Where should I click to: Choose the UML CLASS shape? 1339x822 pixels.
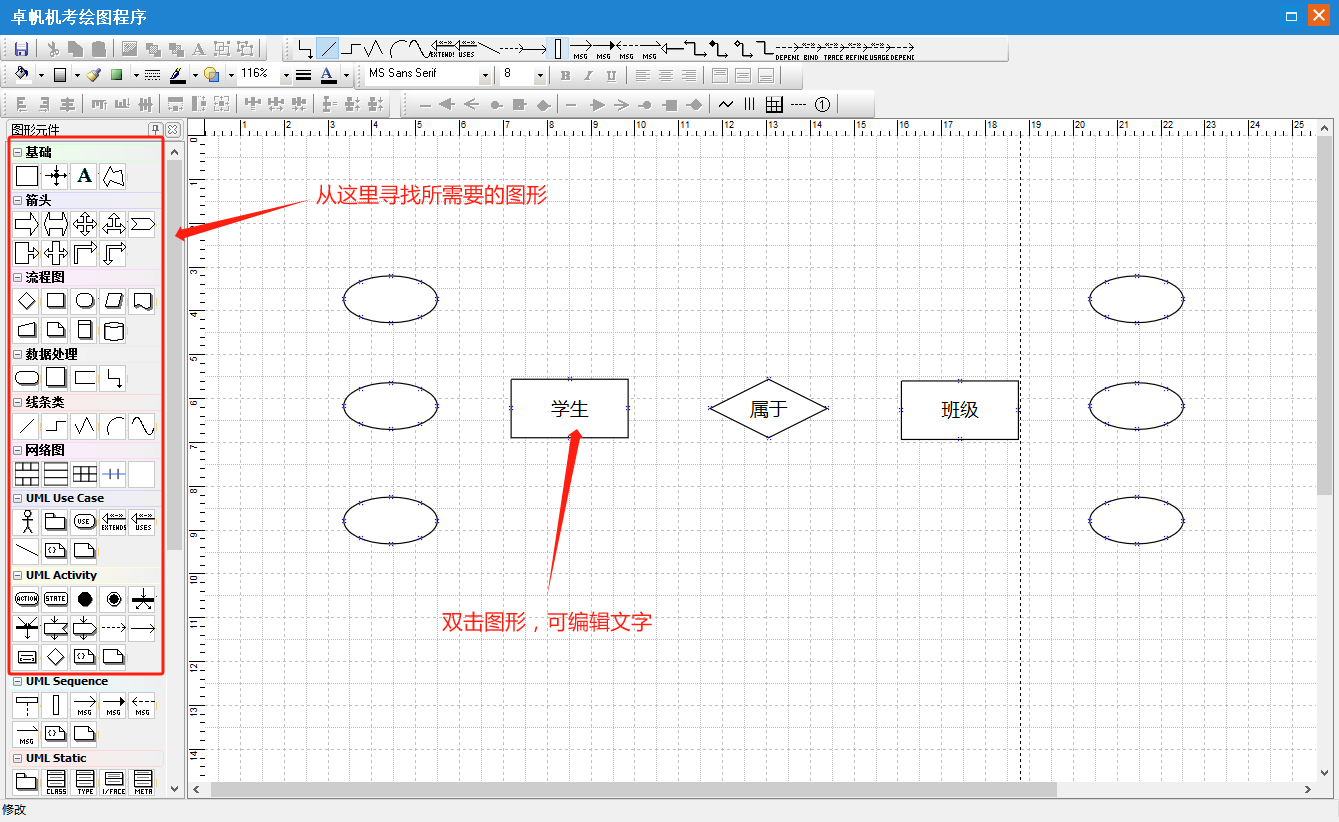(56, 780)
